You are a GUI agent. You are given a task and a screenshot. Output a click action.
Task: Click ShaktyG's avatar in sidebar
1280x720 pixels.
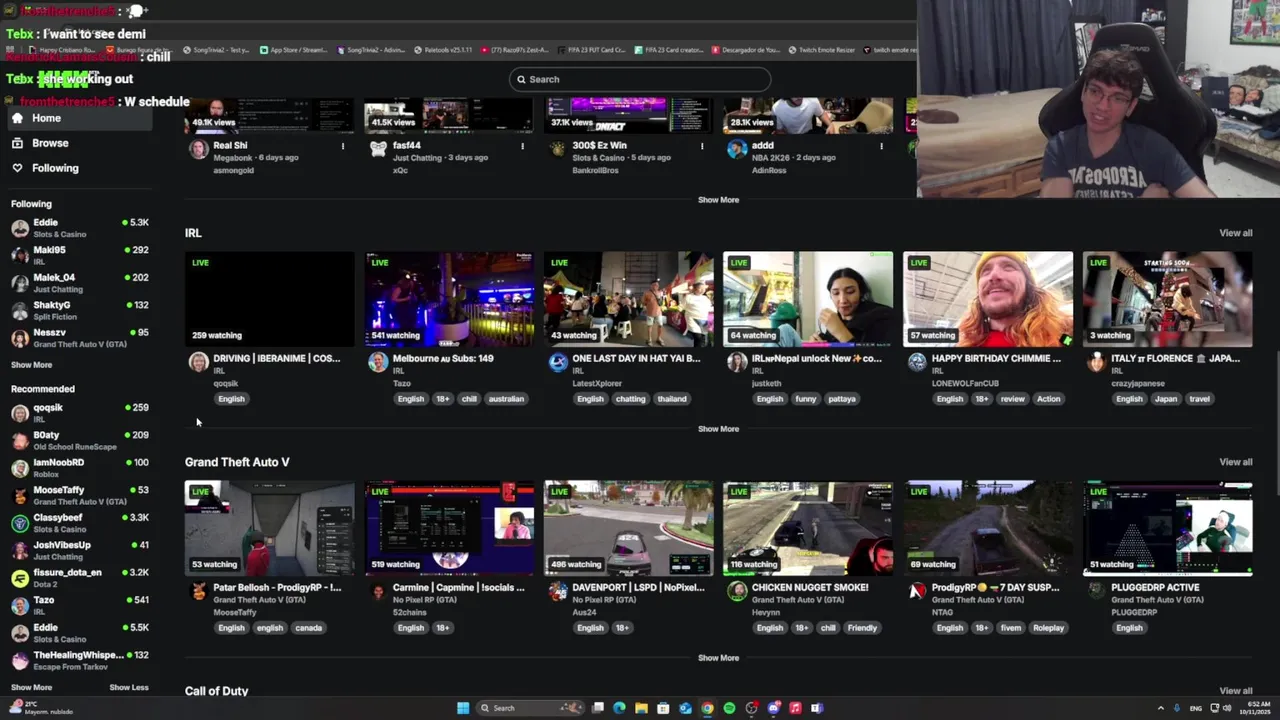coord(20,310)
